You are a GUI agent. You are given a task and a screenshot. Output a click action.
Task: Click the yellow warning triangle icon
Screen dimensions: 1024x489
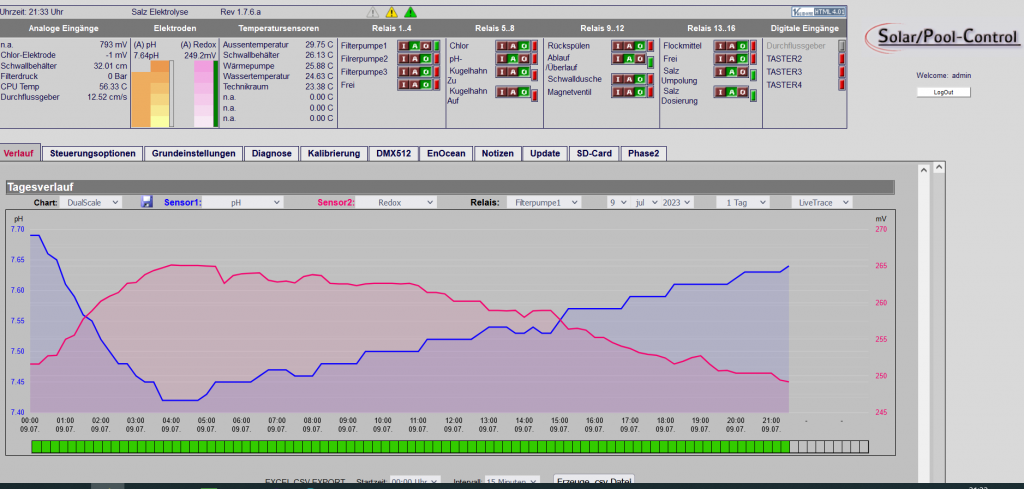391,12
